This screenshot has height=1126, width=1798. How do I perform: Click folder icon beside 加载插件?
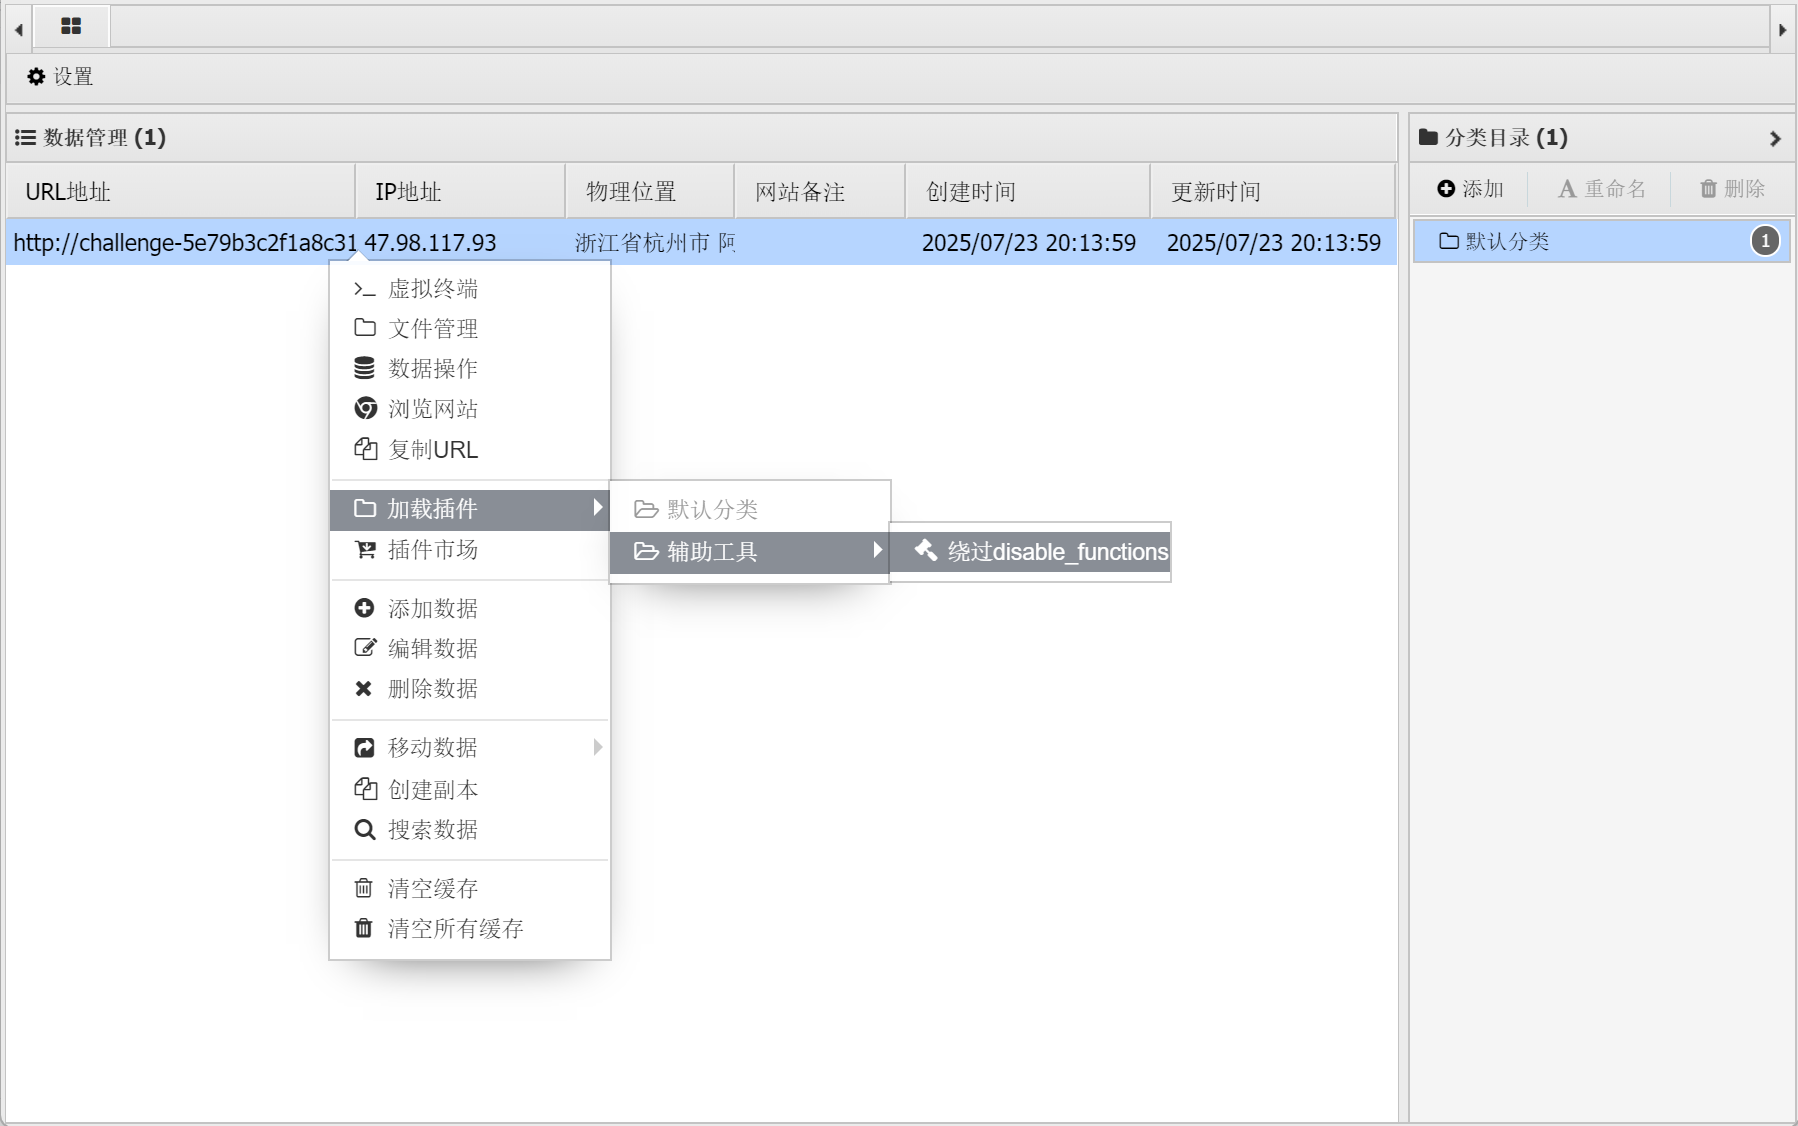point(365,508)
